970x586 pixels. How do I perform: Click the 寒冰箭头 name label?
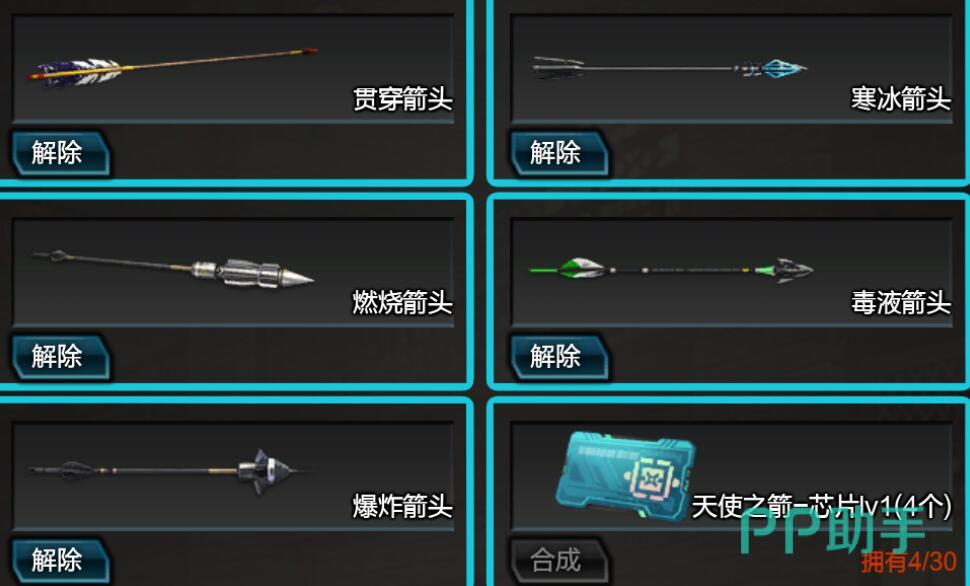click(x=901, y=99)
